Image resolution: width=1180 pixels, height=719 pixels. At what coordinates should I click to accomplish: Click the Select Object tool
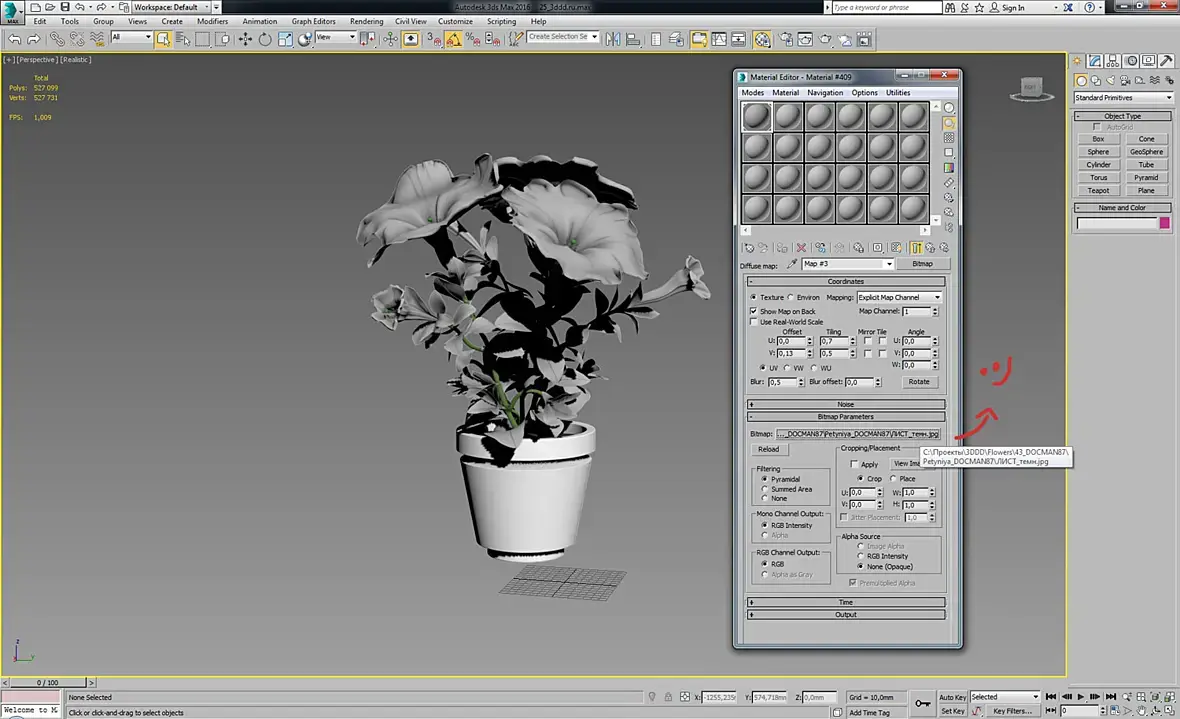tap(162, 39)
